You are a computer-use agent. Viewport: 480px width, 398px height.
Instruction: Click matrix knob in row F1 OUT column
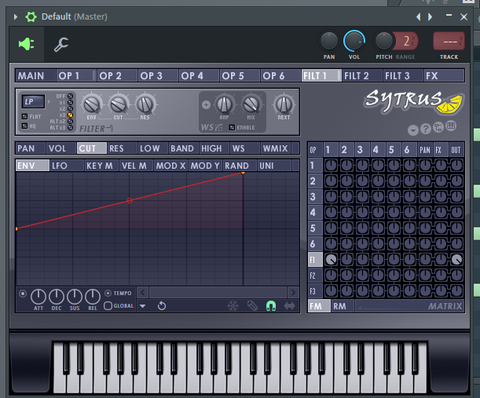point(456,260)
